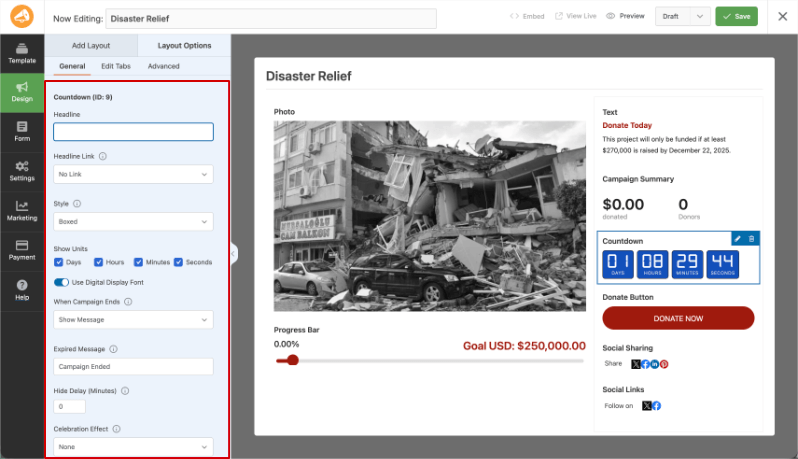This screenshot has width=798, height=459.
Task: Uncheck the Seconds unit checkbox
Action: click(178, 262)
